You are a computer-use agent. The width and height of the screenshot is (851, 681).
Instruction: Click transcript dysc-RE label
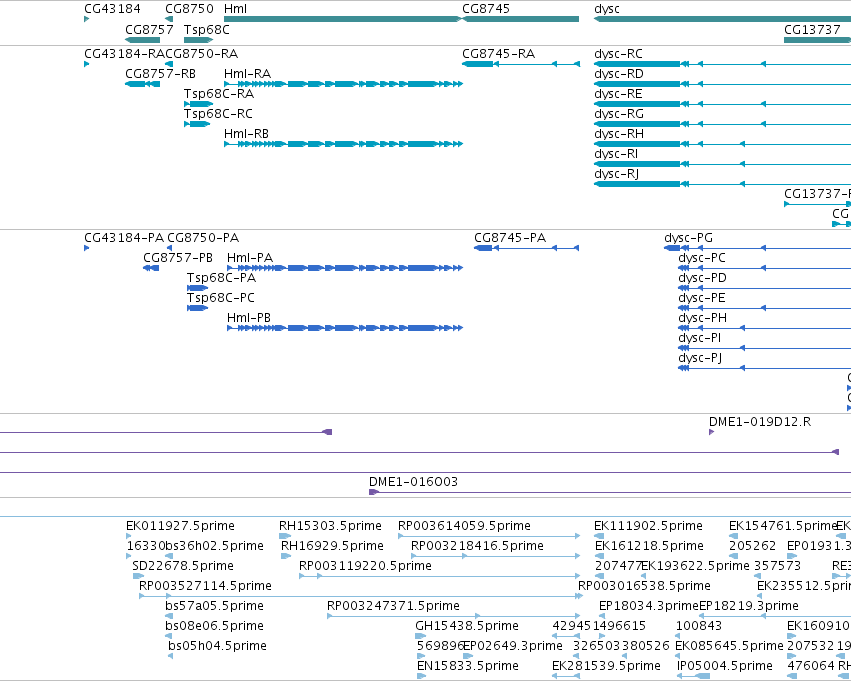pyautogui.click(x=618, y=94)
